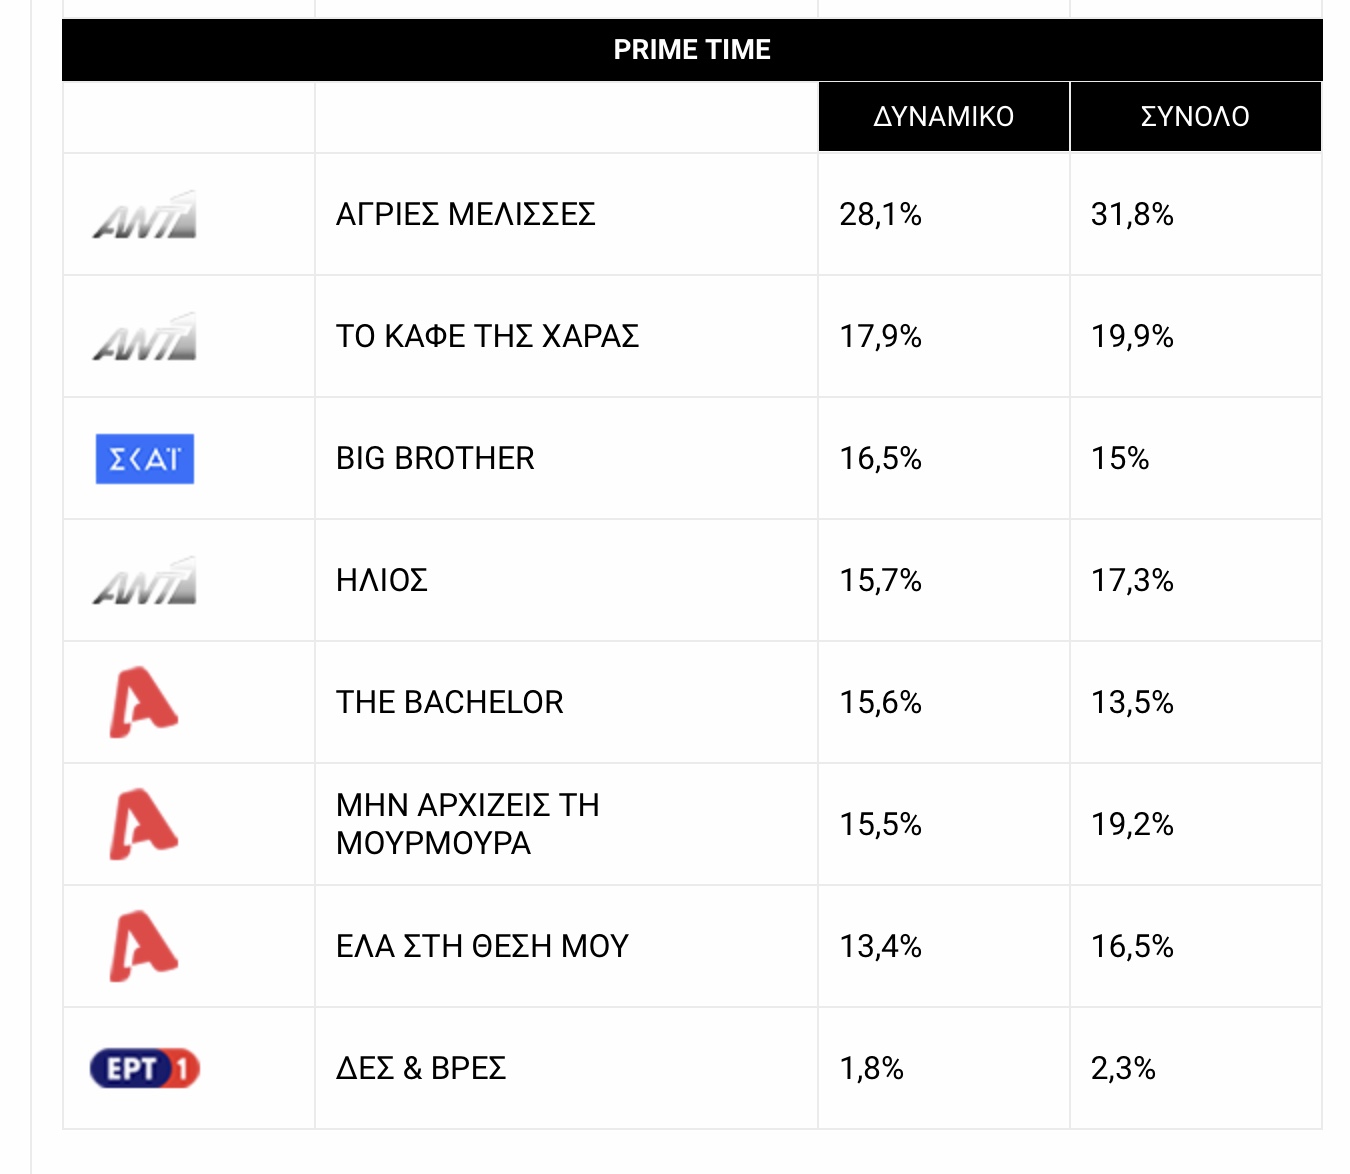The height and width of the screenshot is (1174, 1350).
Task: Click the ΕΡΤ1 logo beside ΔΕΣ & ΒΡΕΣ
Action: (x=145, y=1069)
